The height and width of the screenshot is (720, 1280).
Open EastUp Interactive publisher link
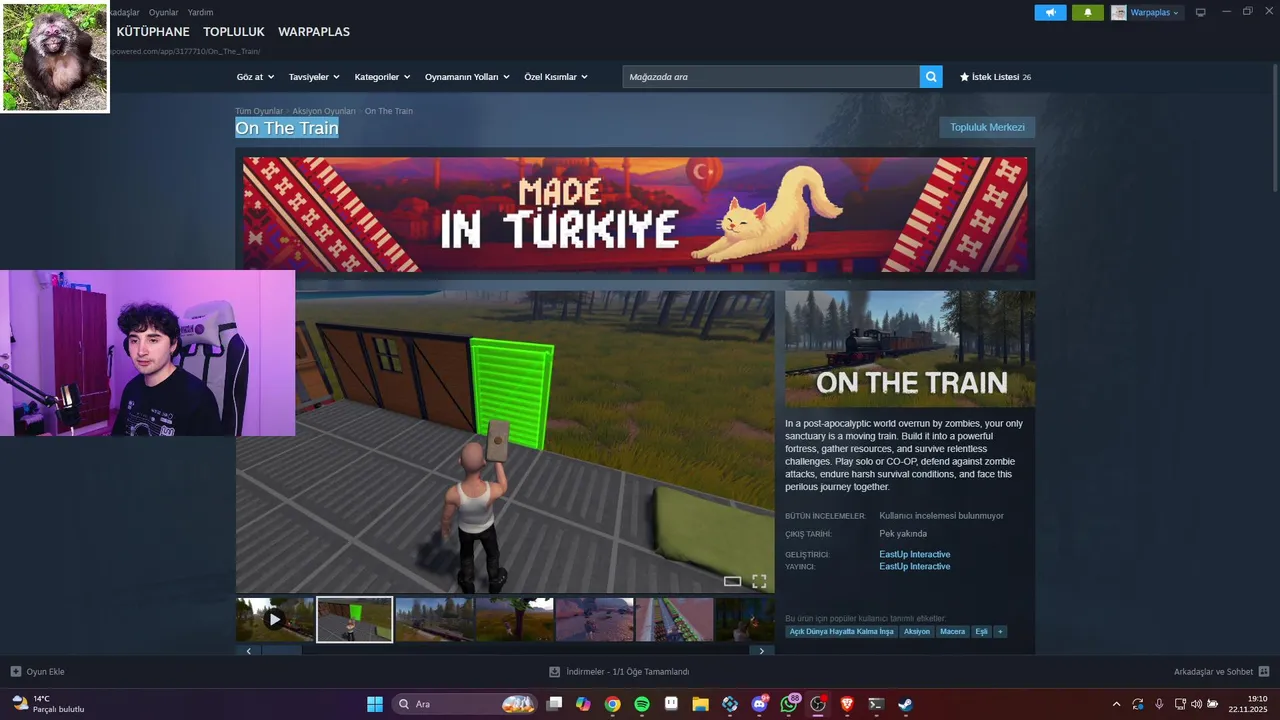pyautogui.click(x=915, y=566)
